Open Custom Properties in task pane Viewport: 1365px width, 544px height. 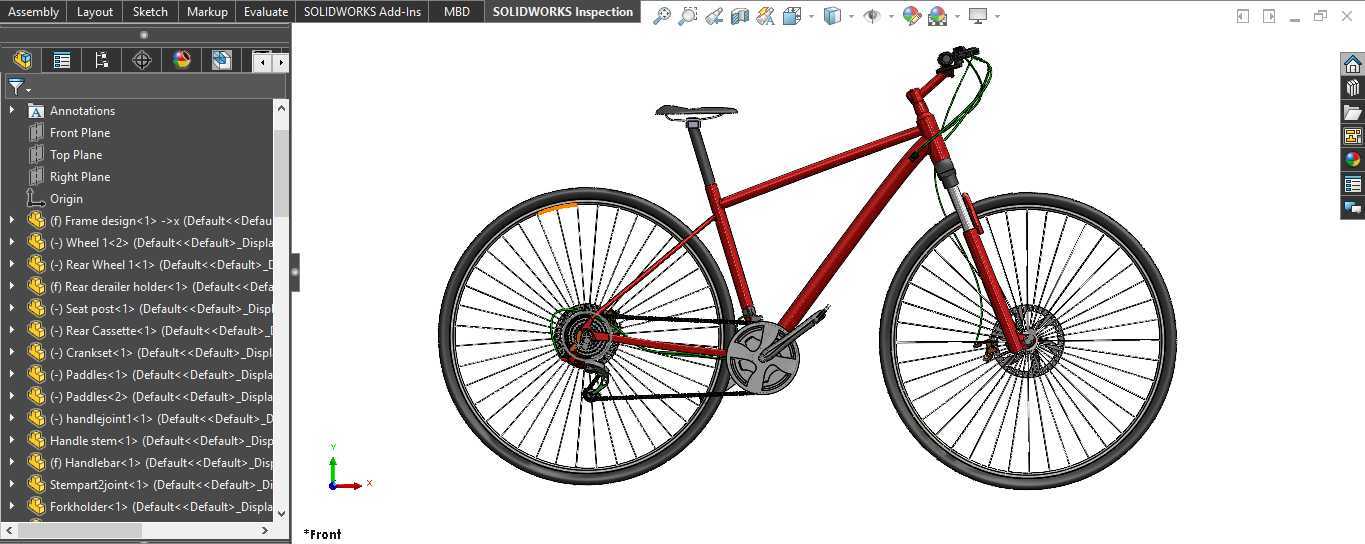pos(1352,184)
